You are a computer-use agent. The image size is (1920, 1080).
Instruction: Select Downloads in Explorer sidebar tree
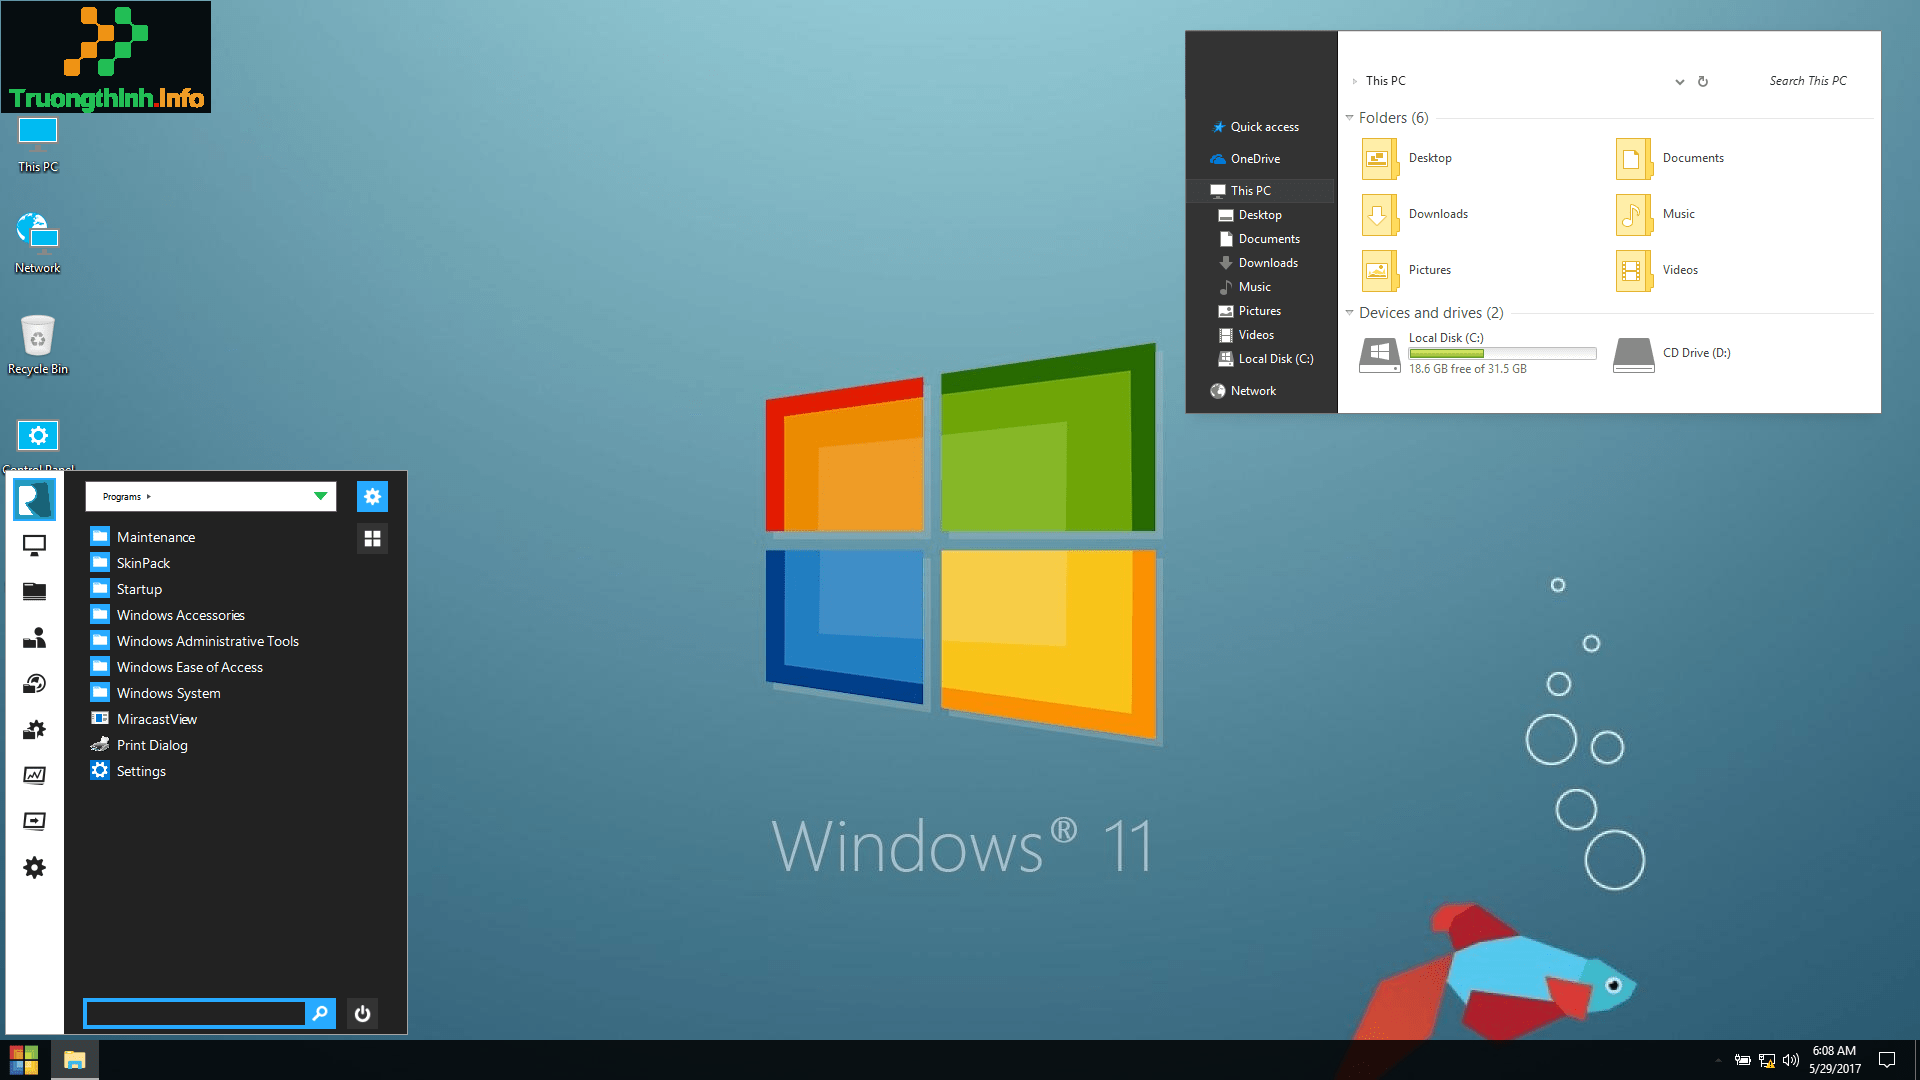[1258, 263]
